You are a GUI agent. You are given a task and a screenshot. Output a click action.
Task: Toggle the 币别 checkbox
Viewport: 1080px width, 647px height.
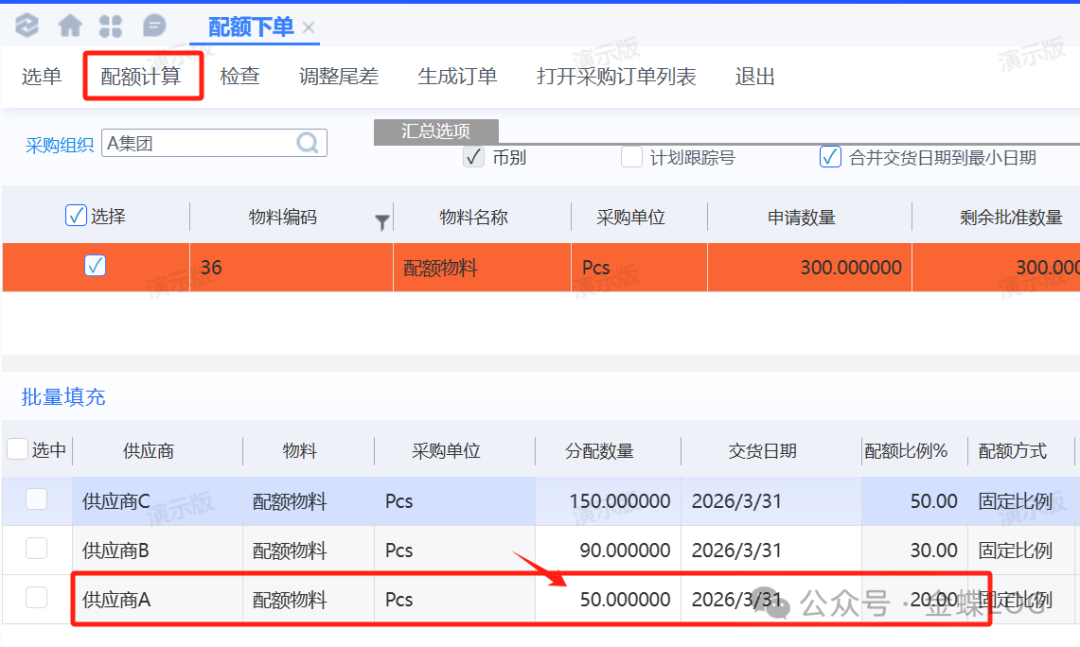pyautogui.click(x=474, y=157)
